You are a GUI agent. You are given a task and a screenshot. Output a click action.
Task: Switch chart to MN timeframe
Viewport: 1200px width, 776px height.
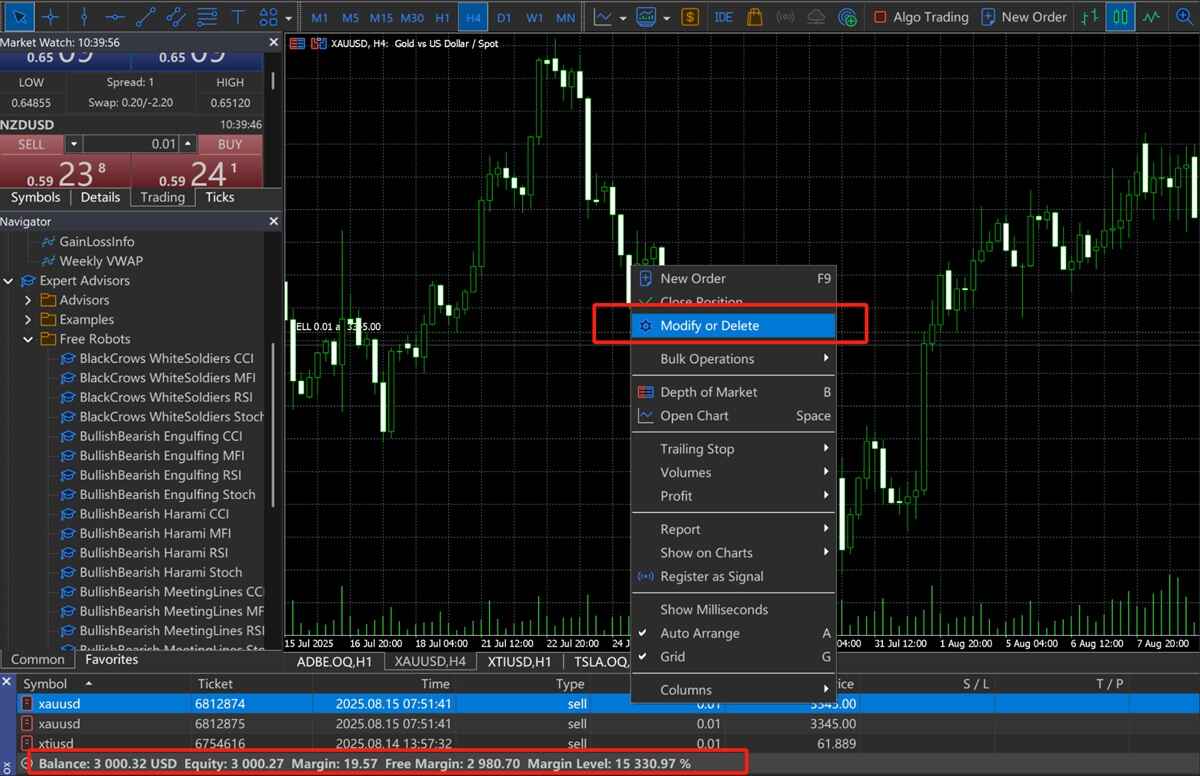tap(566, 18)
